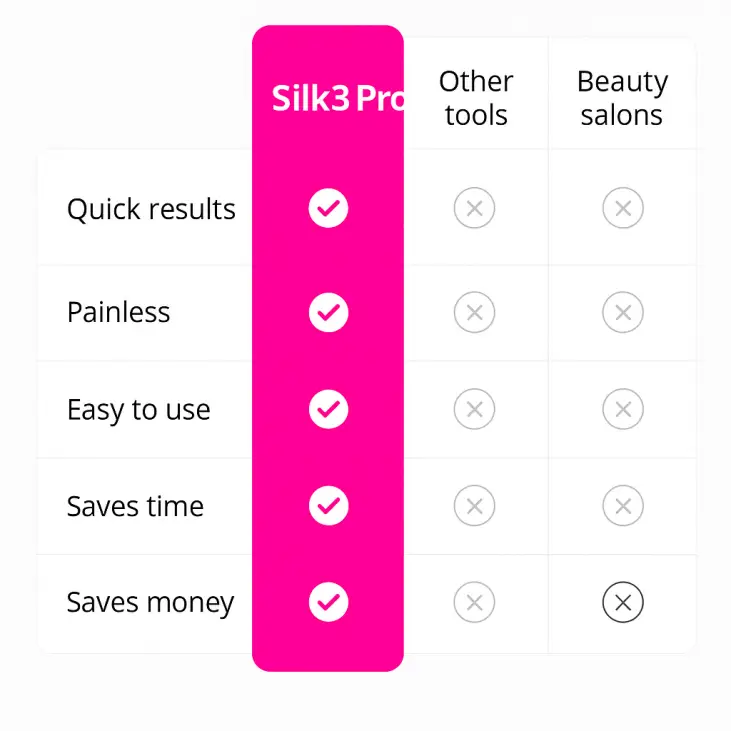Click Other tools X icon for Painless

[474, 312]
